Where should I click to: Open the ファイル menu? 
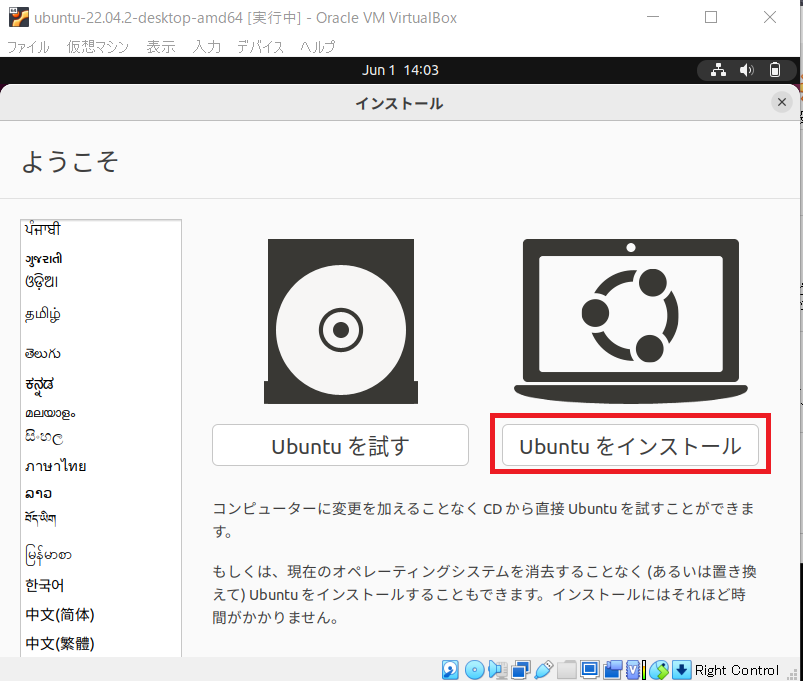(x=27, y=46)
